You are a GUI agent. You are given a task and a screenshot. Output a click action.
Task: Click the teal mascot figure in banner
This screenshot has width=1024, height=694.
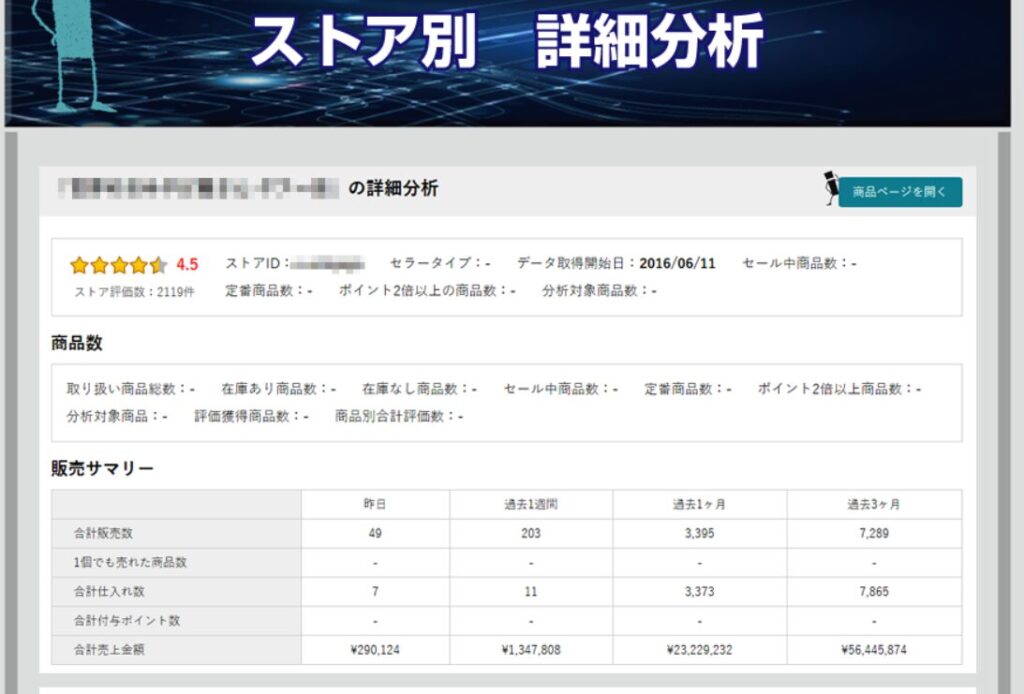coord(70,55)
